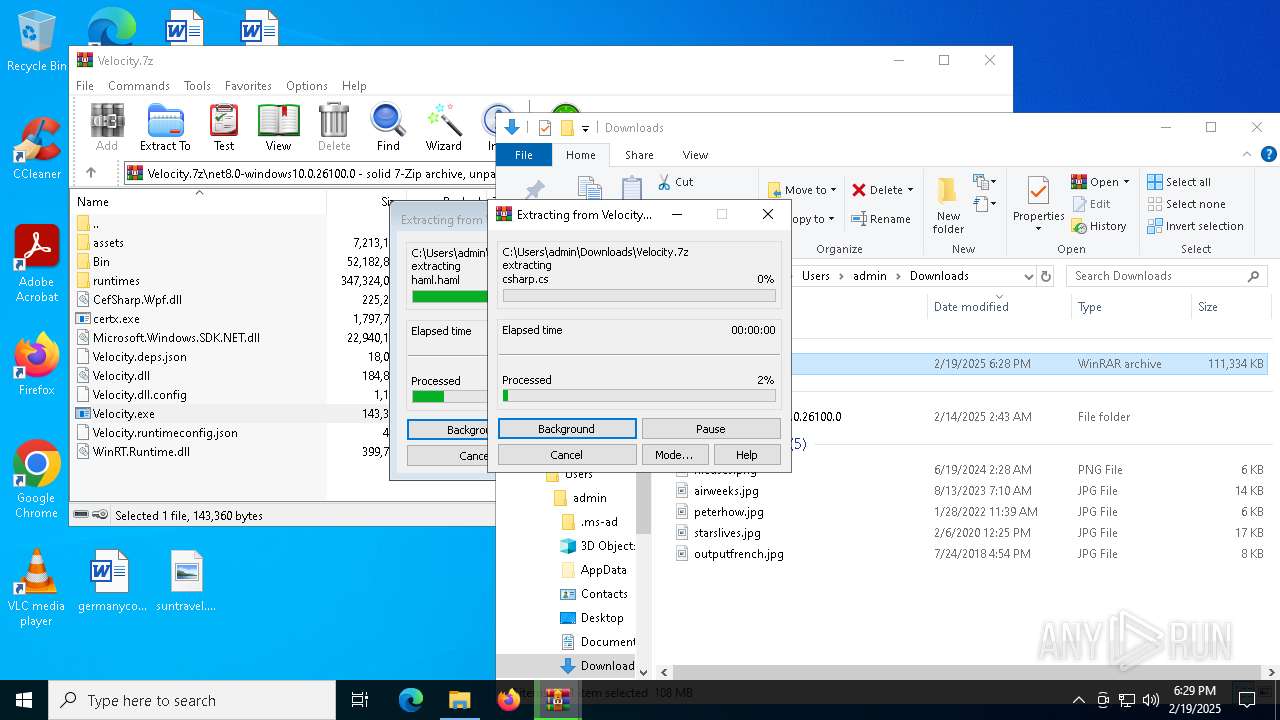Open the File tab in Explorer
1280x720 pixels.
[x=524, y=155]
